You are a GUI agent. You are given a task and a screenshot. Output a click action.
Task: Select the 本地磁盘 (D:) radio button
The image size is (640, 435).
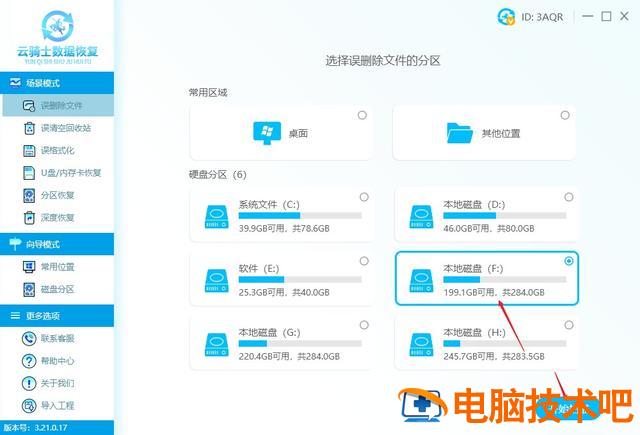tap(569, 197)
